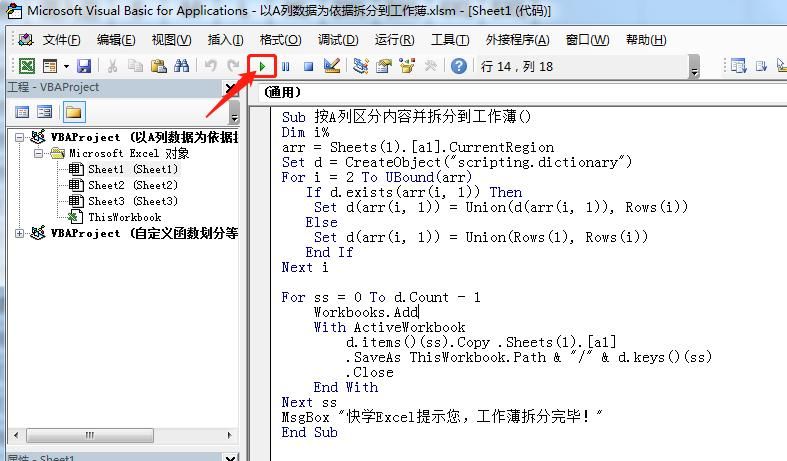Select VBAProject (以A列数据为依据) in tree
The width and height of the screenshot is (787, 461).
tap(144, 137)
